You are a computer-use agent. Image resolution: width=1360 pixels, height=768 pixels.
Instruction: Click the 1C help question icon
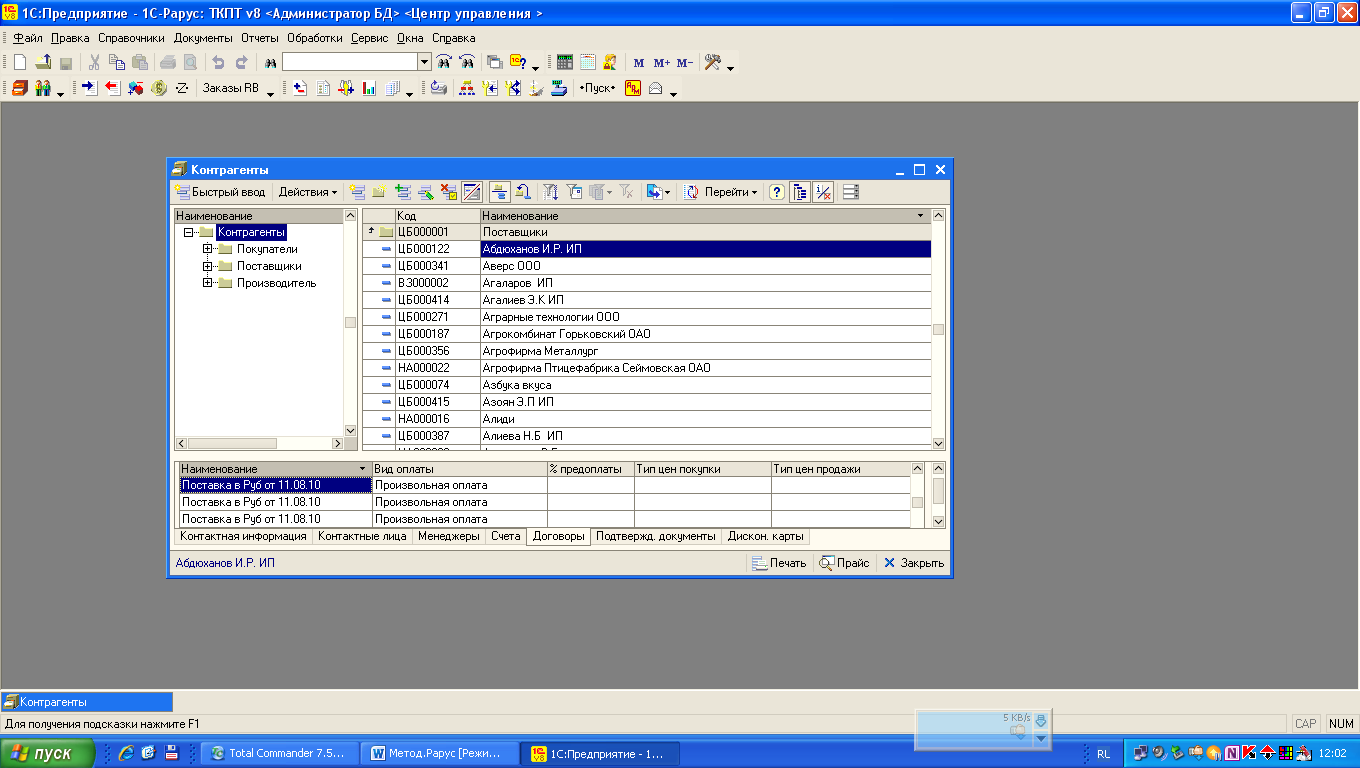coord(517,62)
